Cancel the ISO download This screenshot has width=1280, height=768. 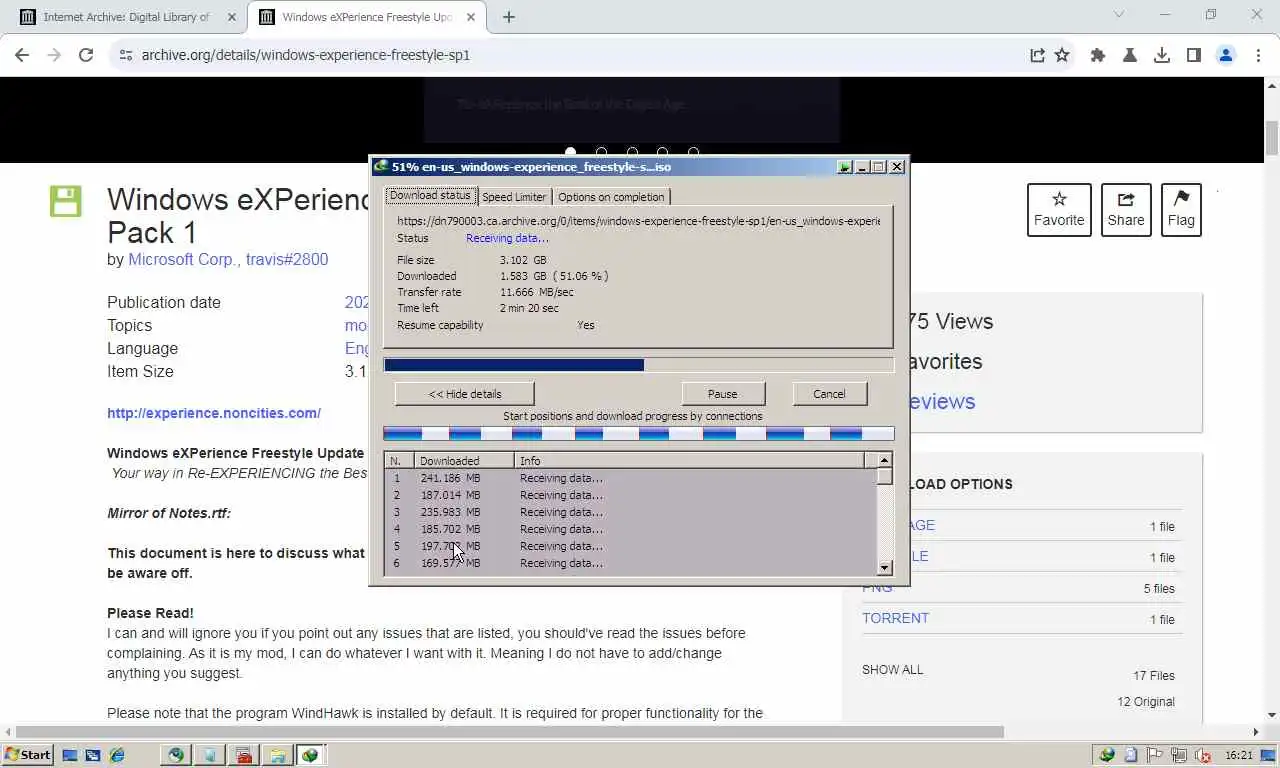pos(829,394)
